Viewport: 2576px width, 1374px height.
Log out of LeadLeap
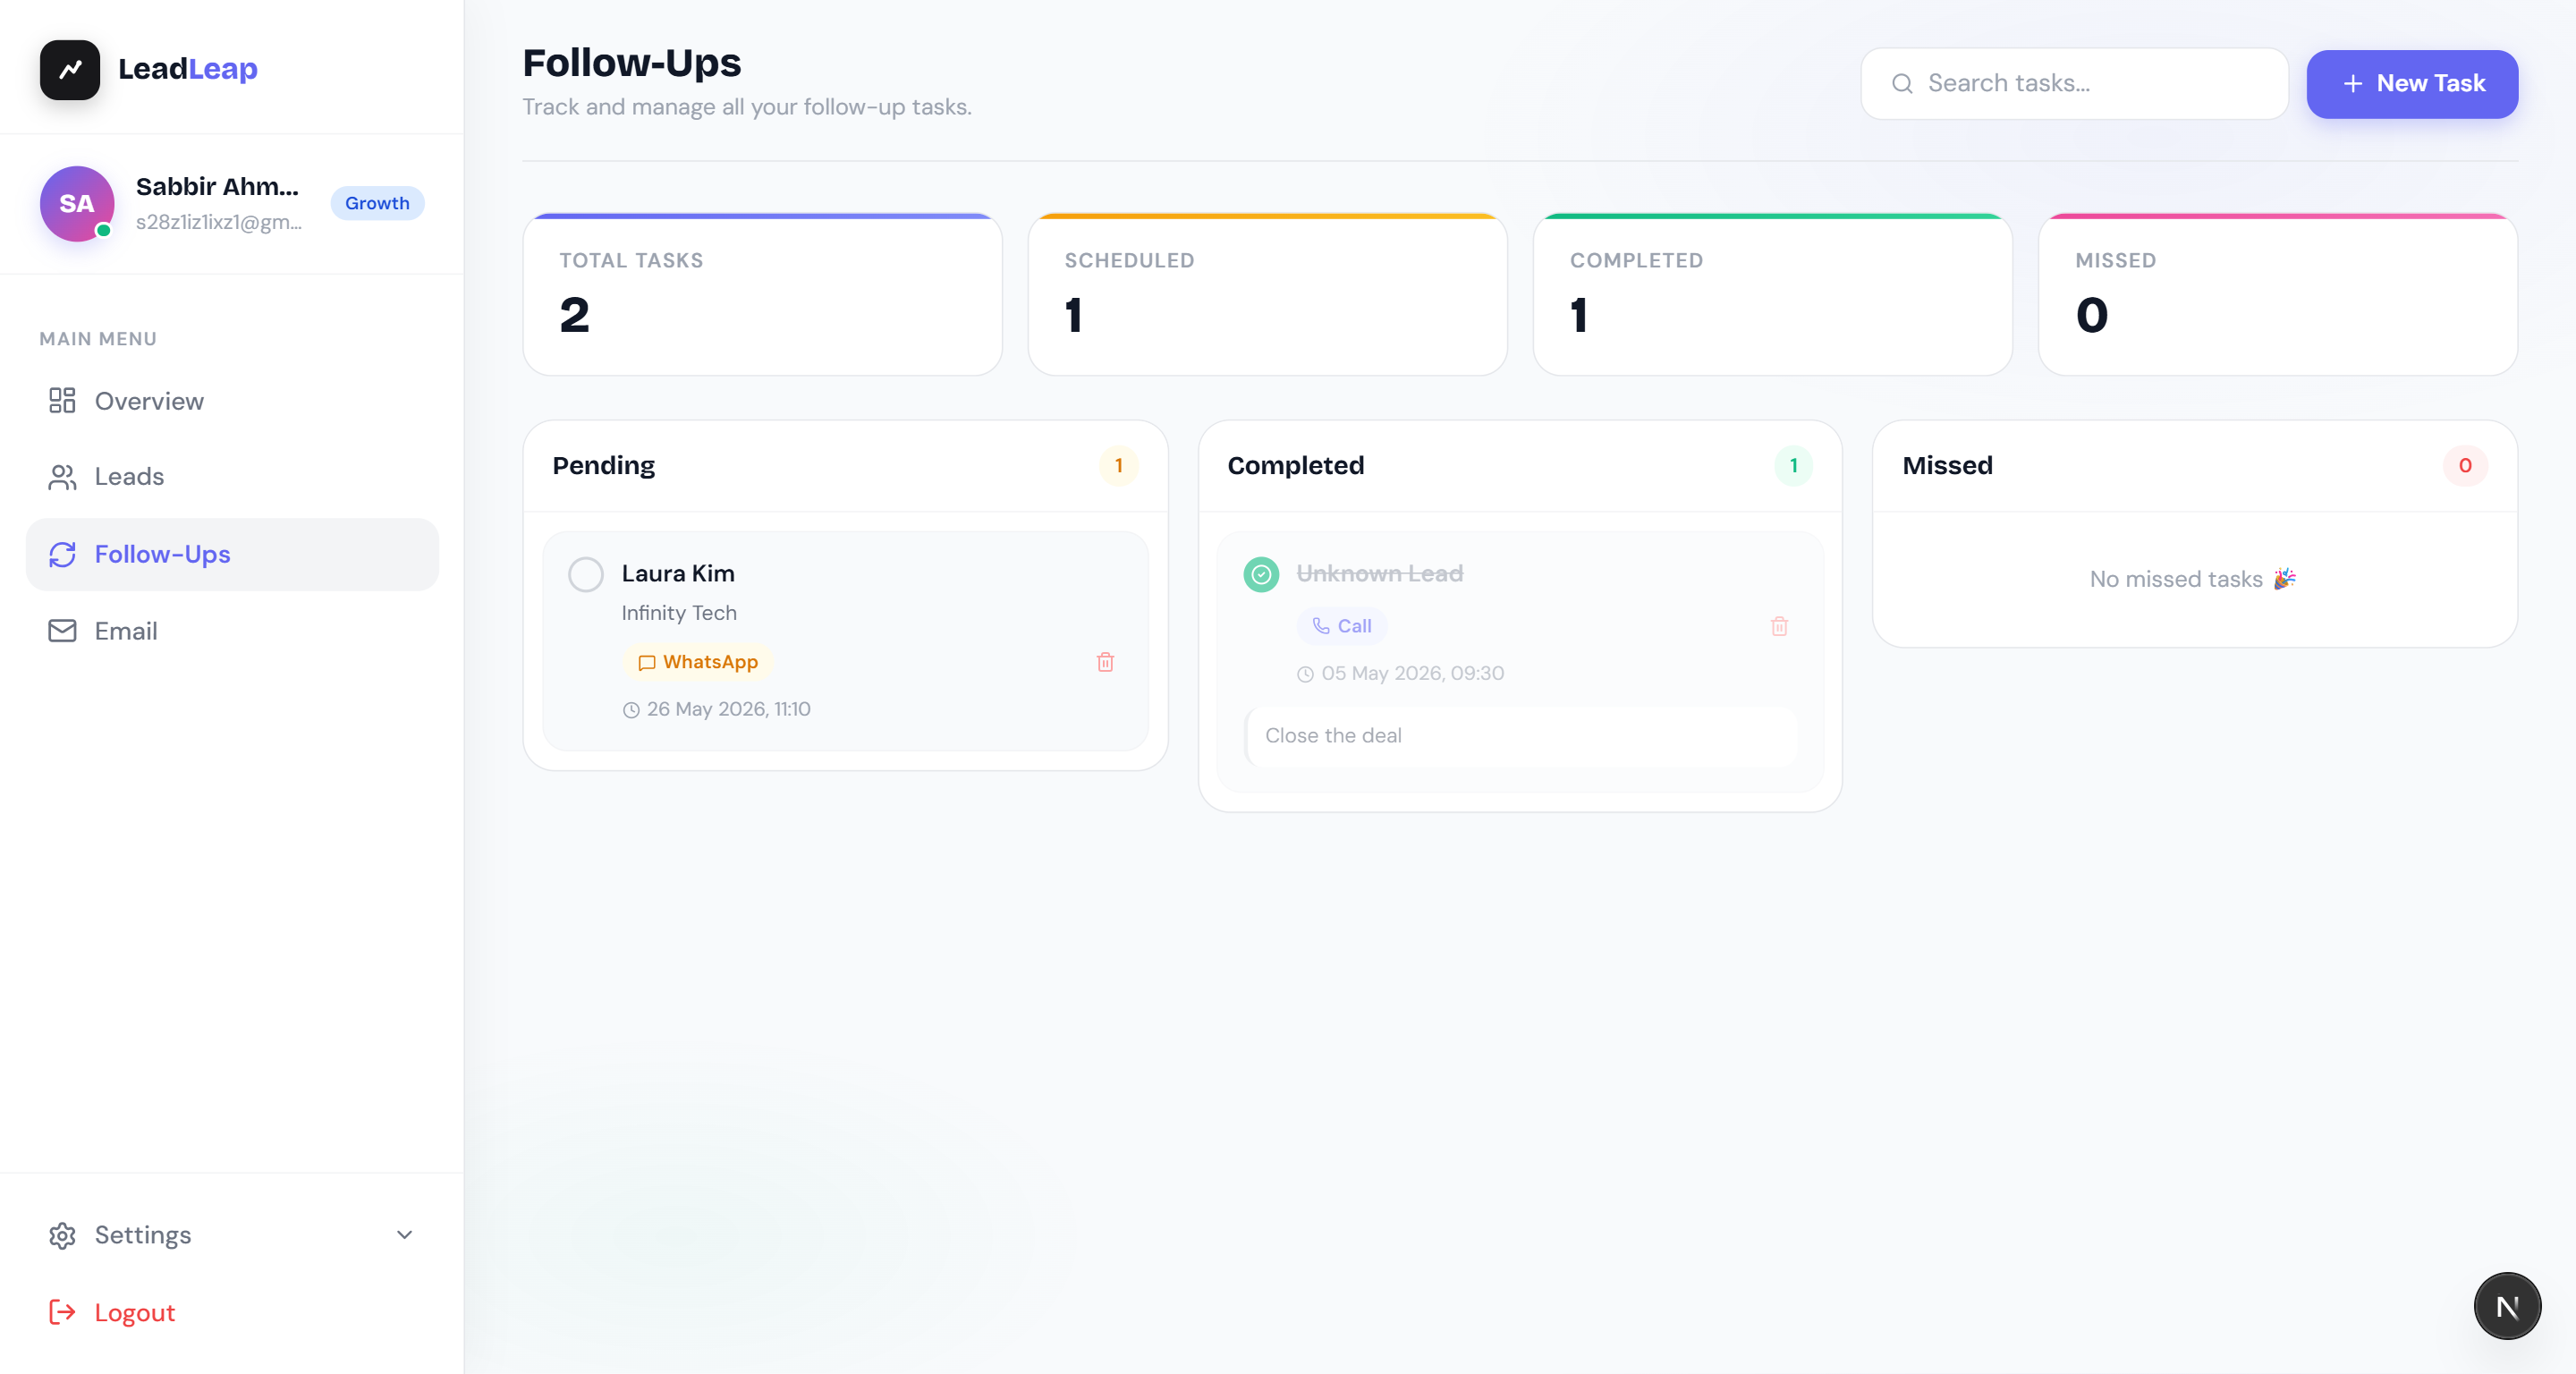pos(232,1312)
